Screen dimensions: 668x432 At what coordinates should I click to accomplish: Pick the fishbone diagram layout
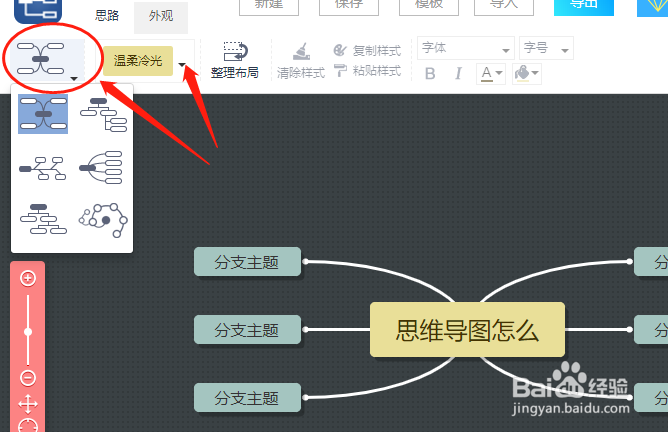click(x=43, y=168)
